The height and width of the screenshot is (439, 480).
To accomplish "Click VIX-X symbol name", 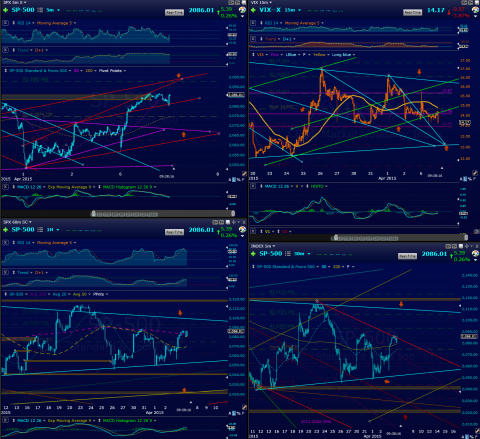I will (270, 10).
